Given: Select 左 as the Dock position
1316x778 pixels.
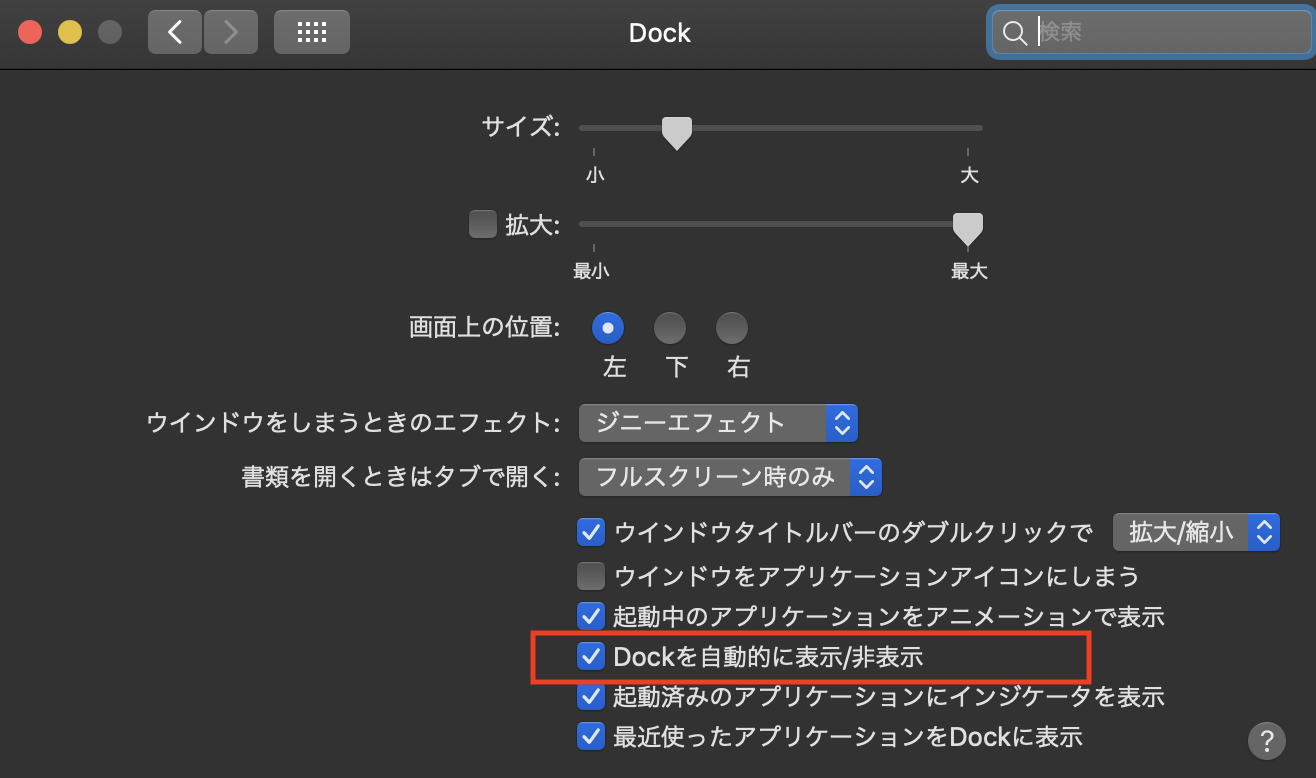Looking at the screenshot, I should [608, 327].
